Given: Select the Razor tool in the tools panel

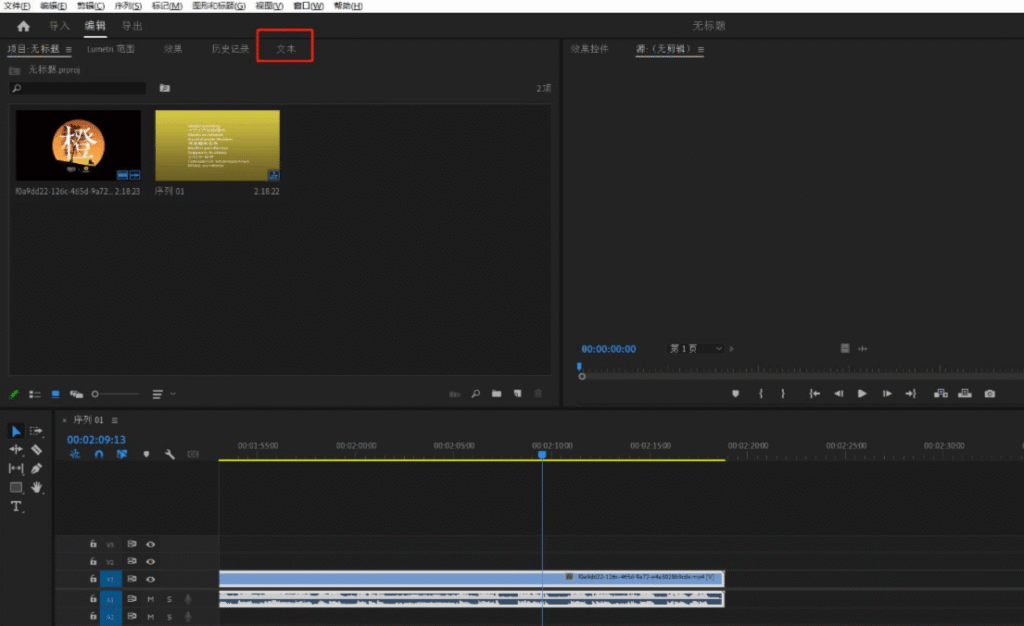Looking at the screenshot, I should pos(36,450).
